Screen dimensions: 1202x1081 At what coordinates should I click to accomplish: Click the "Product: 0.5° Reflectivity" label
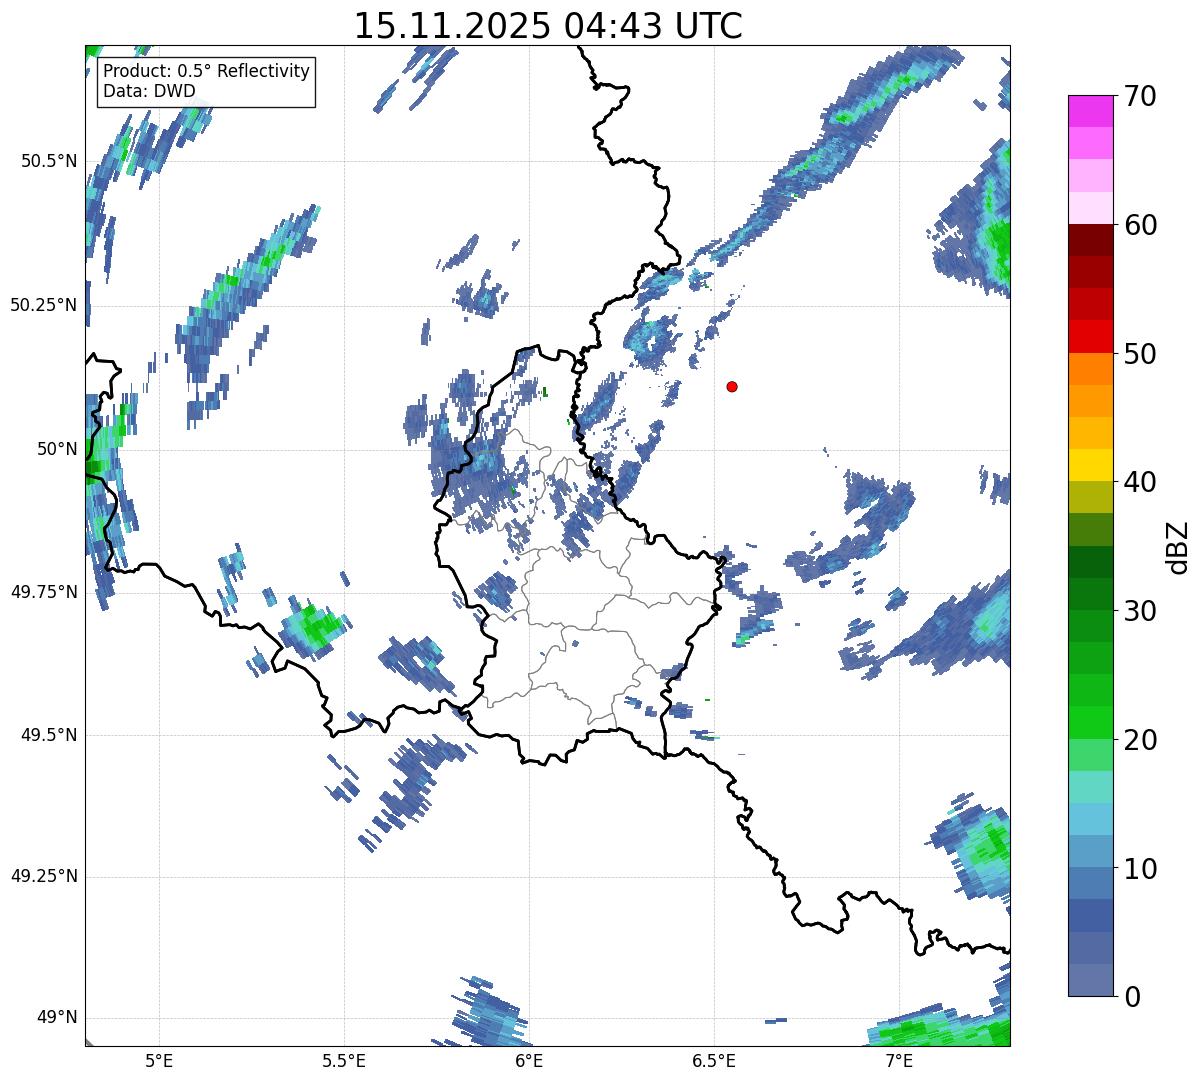tap(206, 72)
